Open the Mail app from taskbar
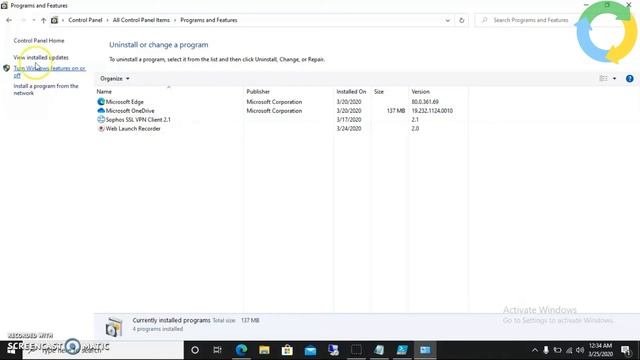This screenshot has width=640, height=360. (310, 350)
